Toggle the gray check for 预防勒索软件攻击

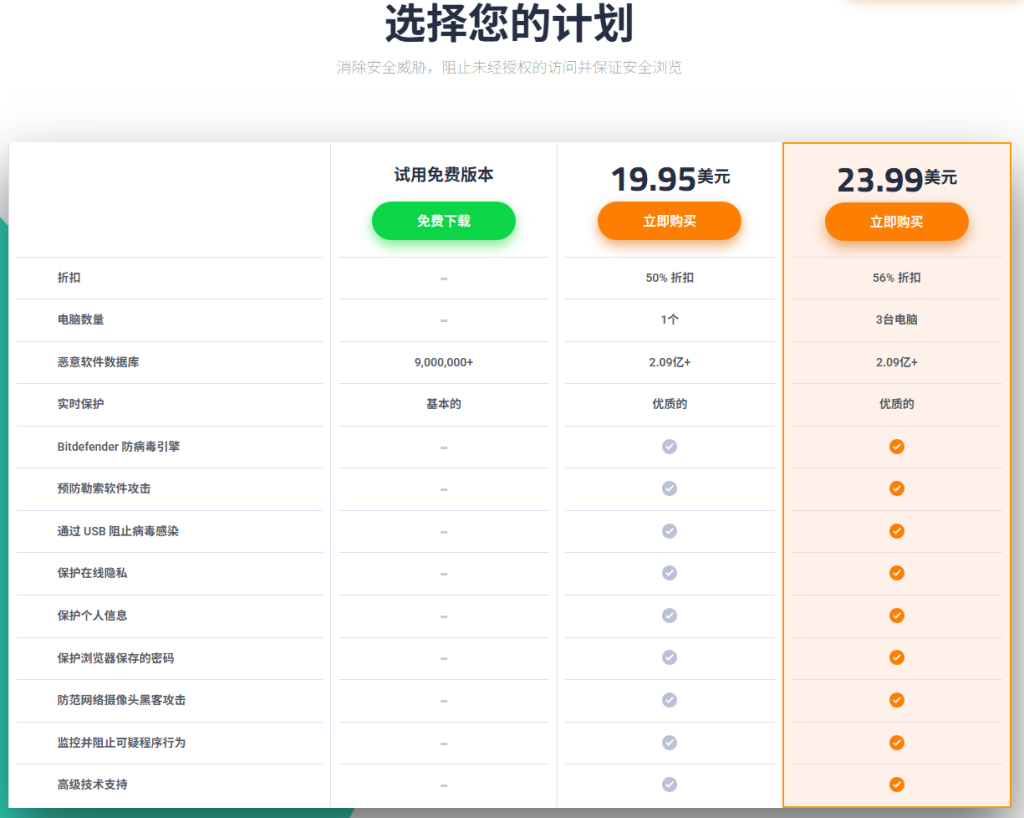(668, 488)
